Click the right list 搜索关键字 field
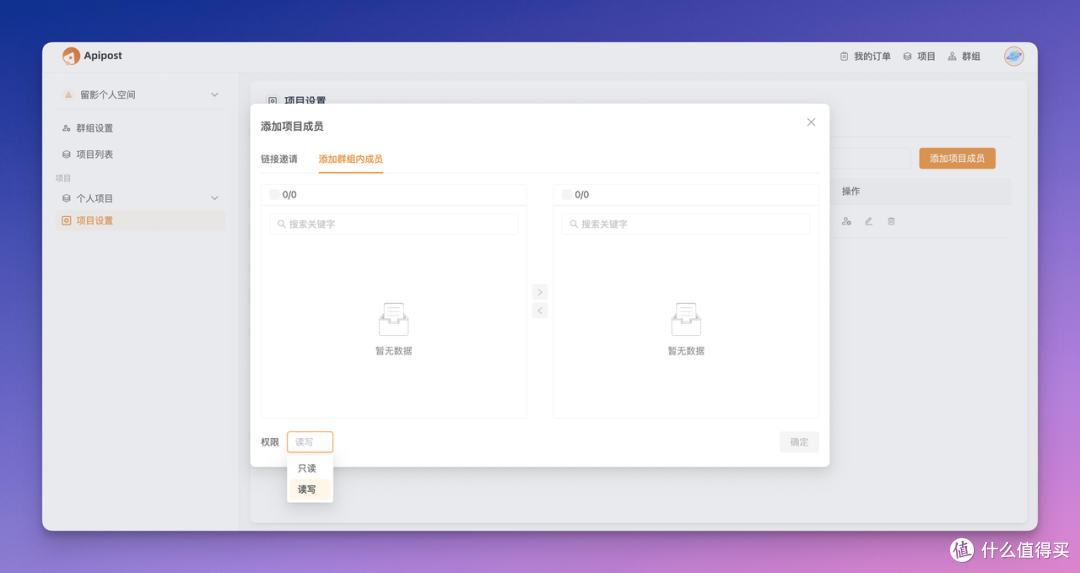 click(686, 224)
